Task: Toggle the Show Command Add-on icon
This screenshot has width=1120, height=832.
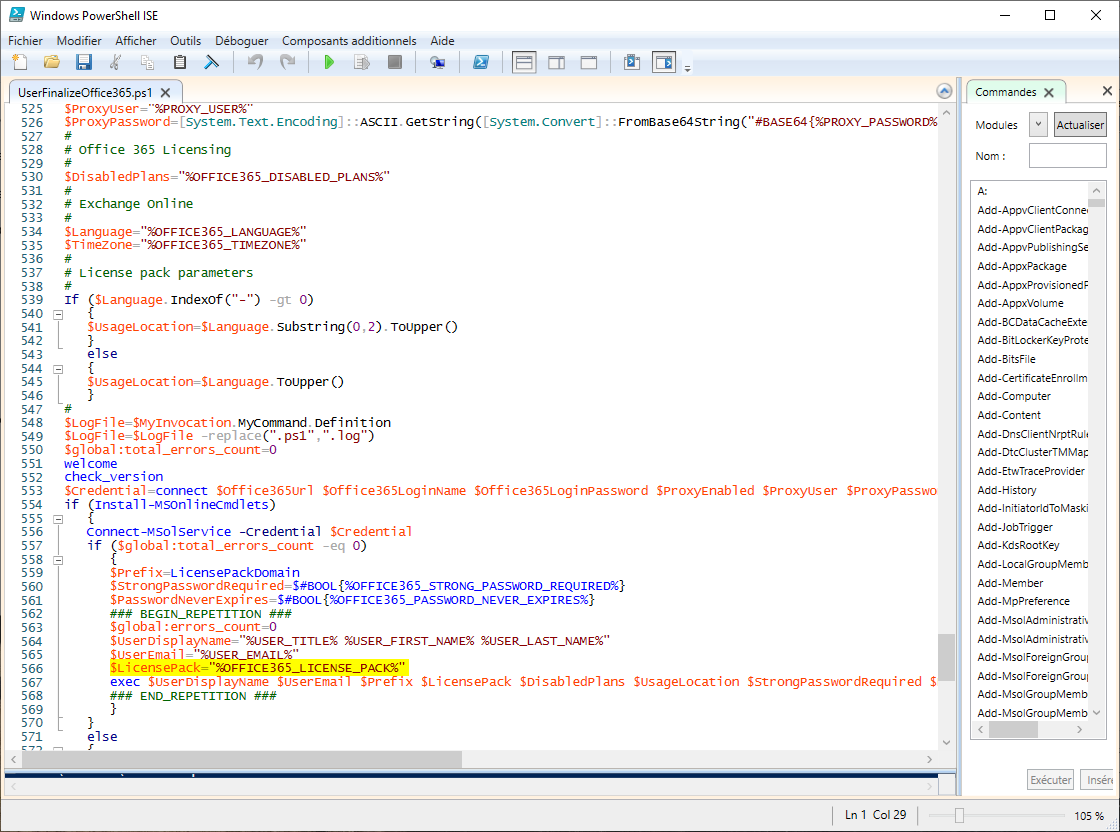Action: [x=664, y=62]
